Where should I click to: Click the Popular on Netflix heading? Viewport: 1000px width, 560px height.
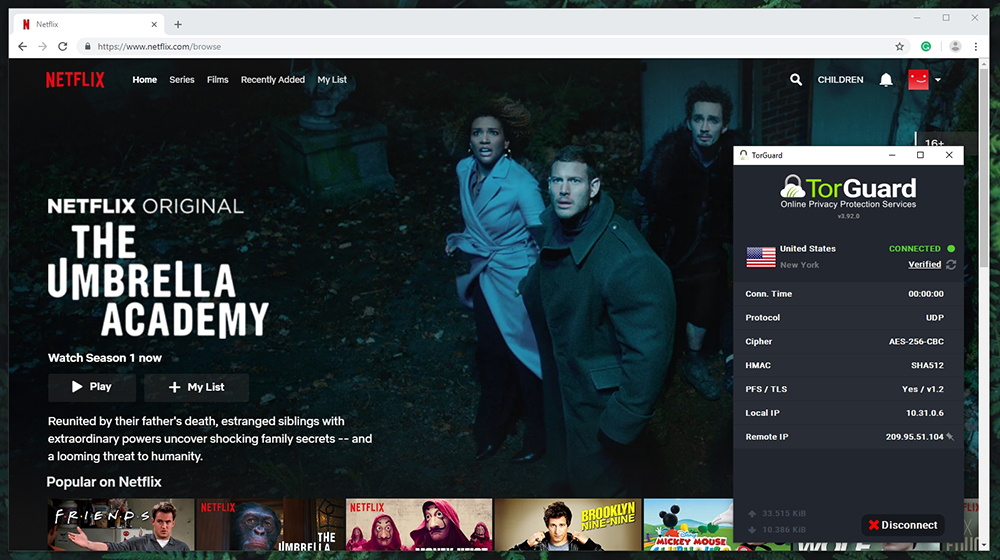pos(104,482)
